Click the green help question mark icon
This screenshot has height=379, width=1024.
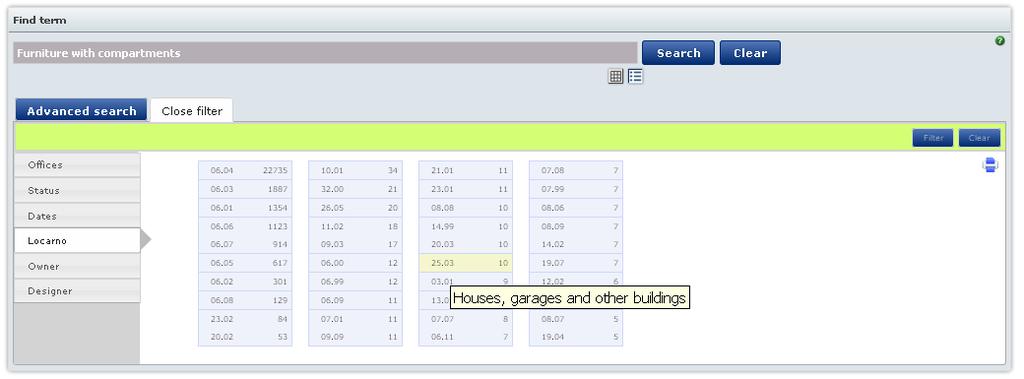pyautogui.click(x=1000, y=41)
